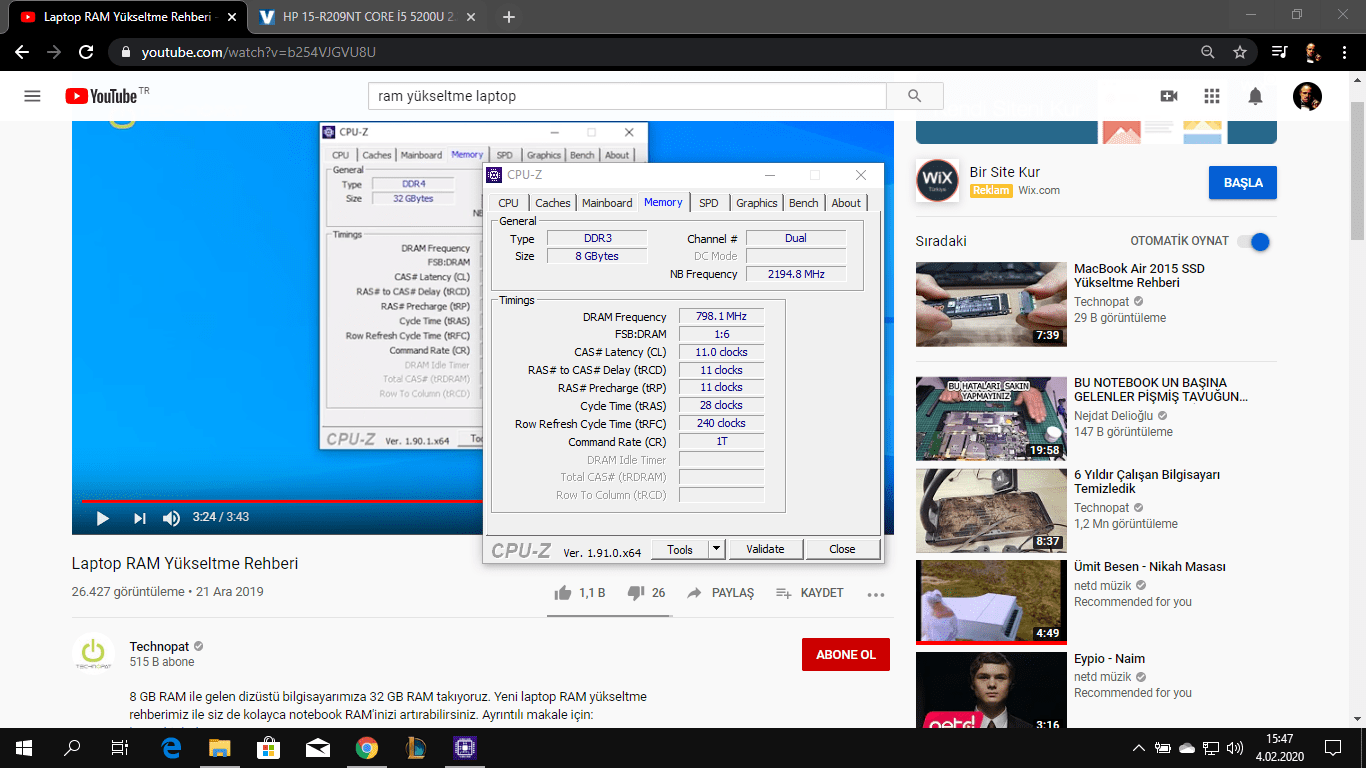
Task: Bookmark this page with the star icon
Action: [x=1240, y=52]
